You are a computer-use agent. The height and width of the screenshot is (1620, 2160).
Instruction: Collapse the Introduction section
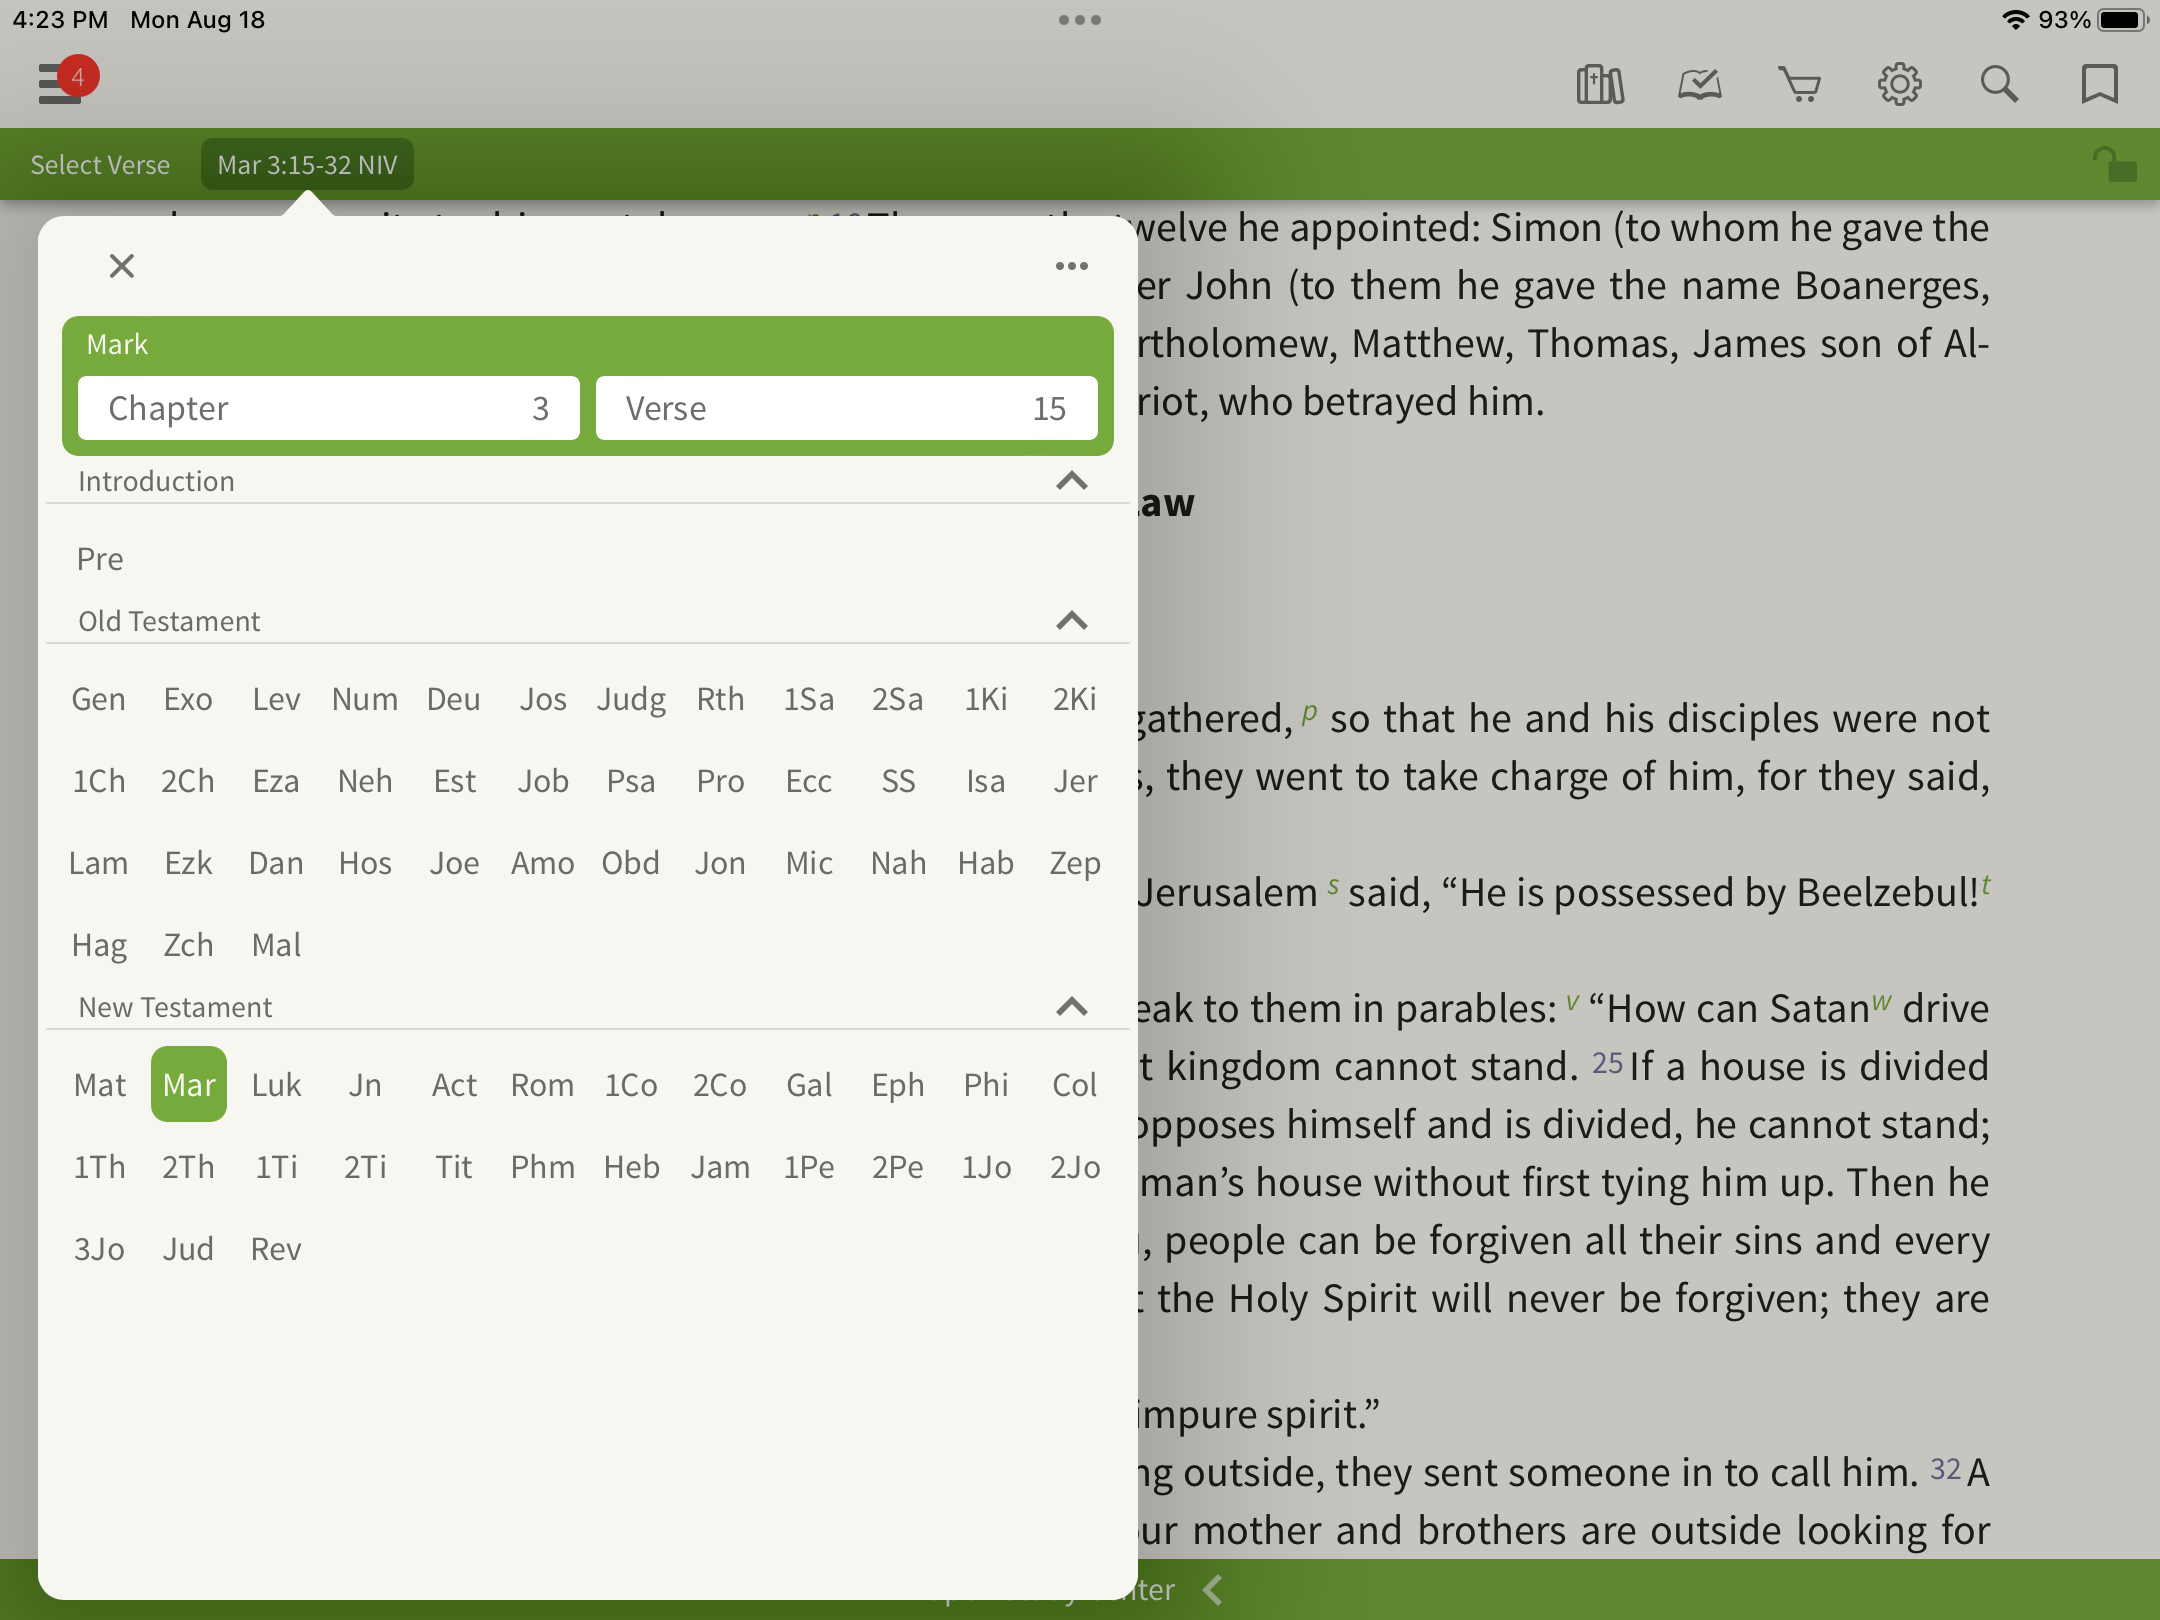pos(1072,481)
